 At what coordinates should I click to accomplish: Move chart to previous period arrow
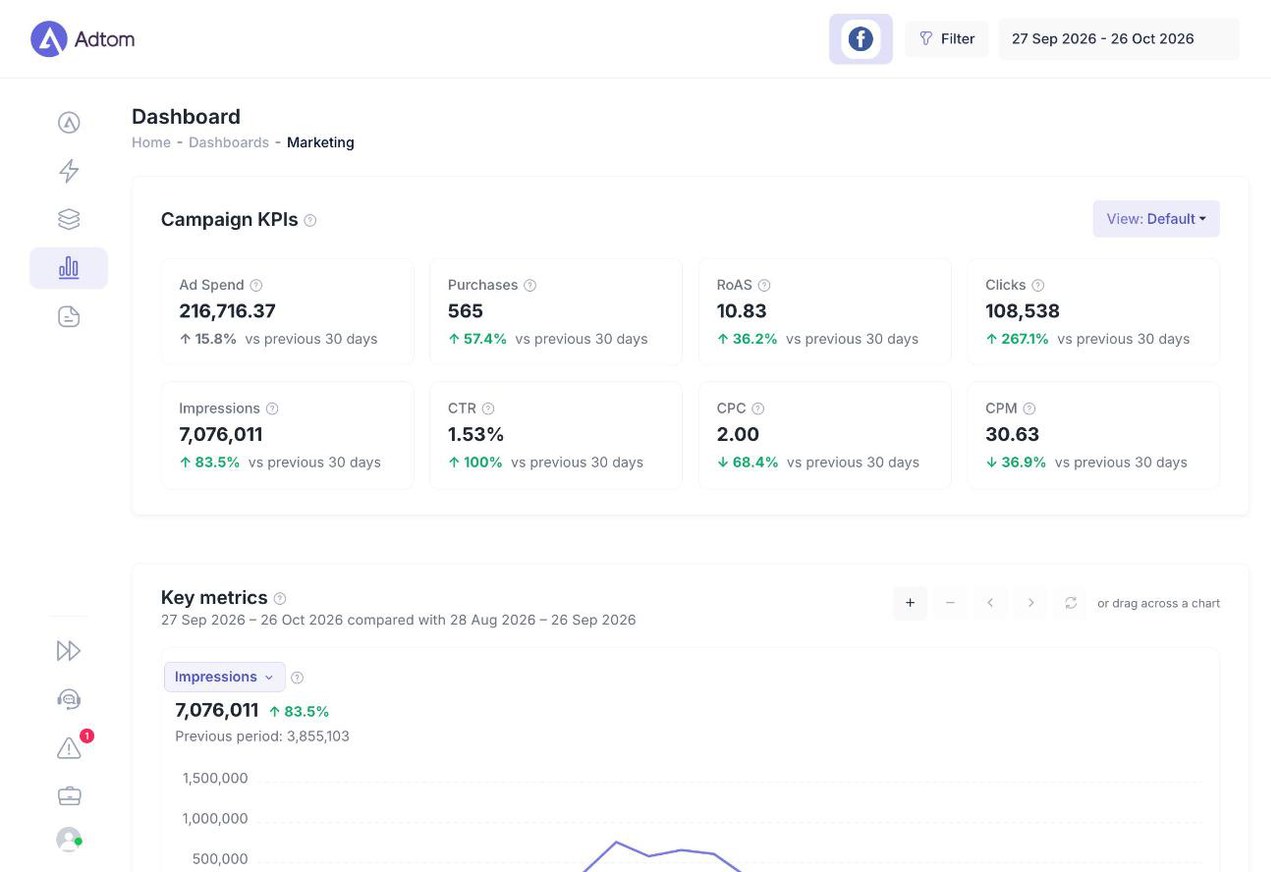pyautogui.click(x=990, y=603)
